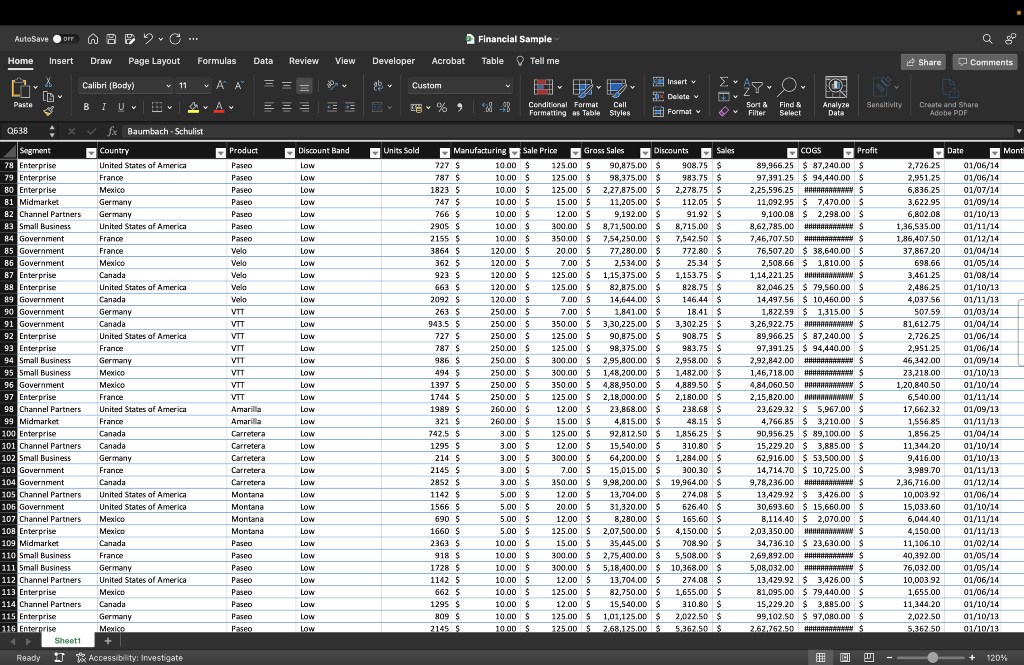Toggle Bold formatting
The height and width of the screenshot is (665, 1024).
(86, 107)
